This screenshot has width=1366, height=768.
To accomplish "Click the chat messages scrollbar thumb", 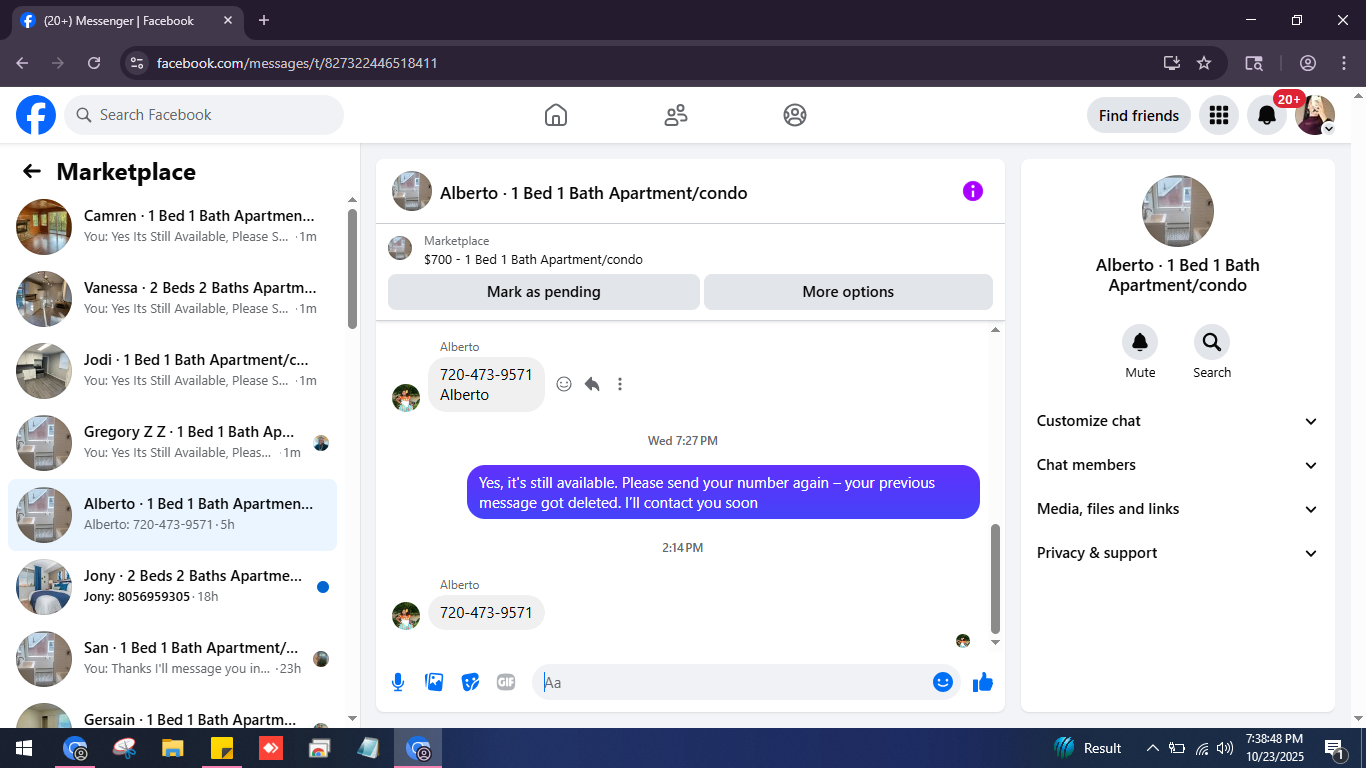I will click(995, 579).
